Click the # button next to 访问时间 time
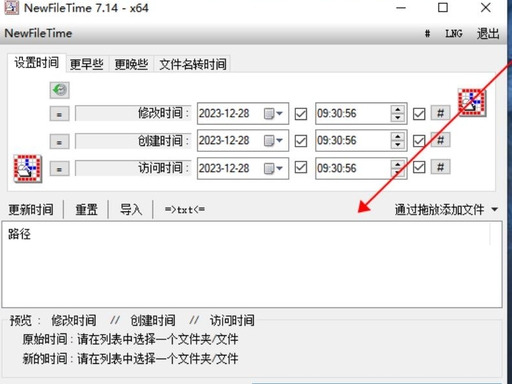This screenshot has width=512, height=384. (440, 167)
